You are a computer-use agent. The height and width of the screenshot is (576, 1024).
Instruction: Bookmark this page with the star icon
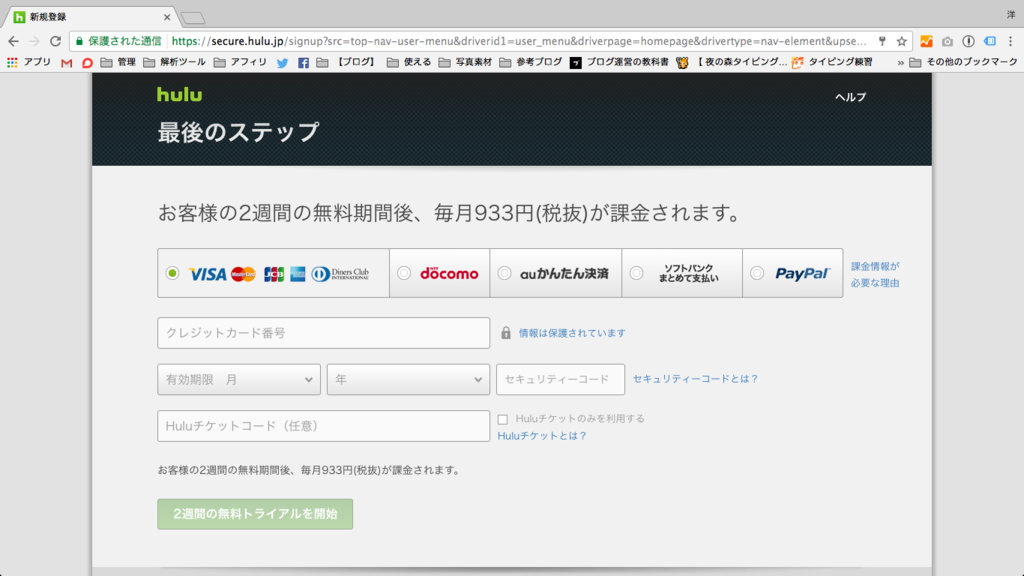[902, 41]
